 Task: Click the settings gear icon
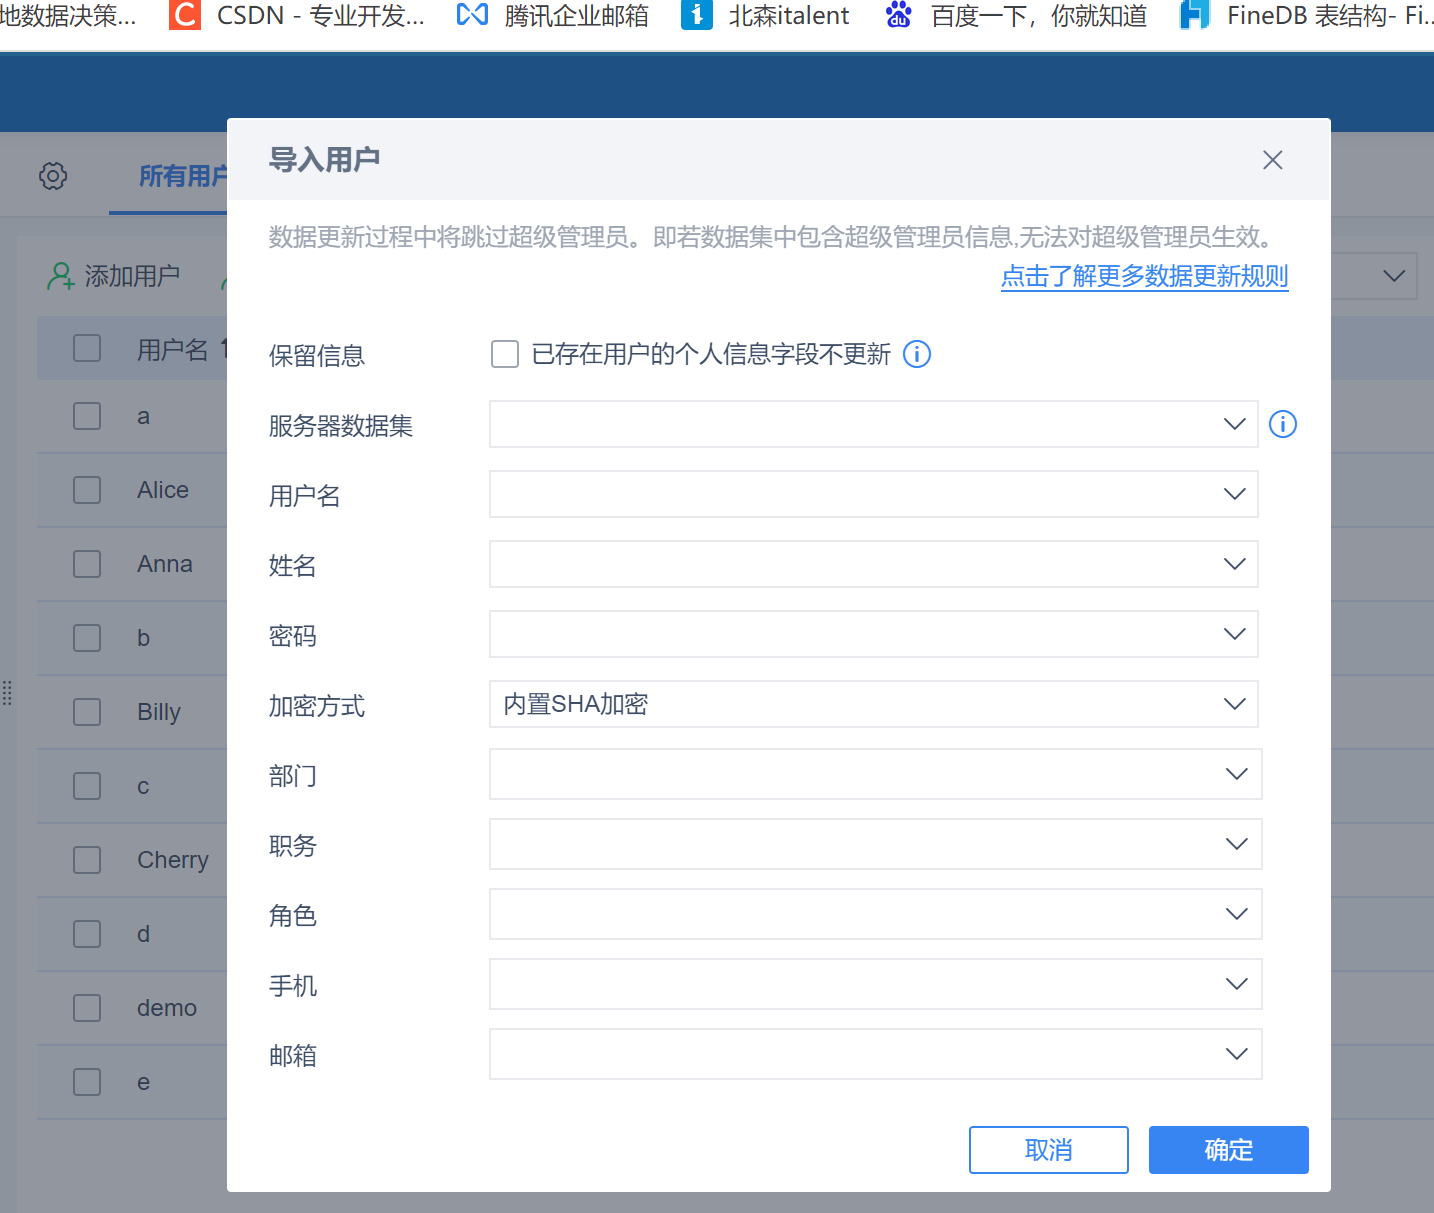pyautogui.click(x=53, y=176)
